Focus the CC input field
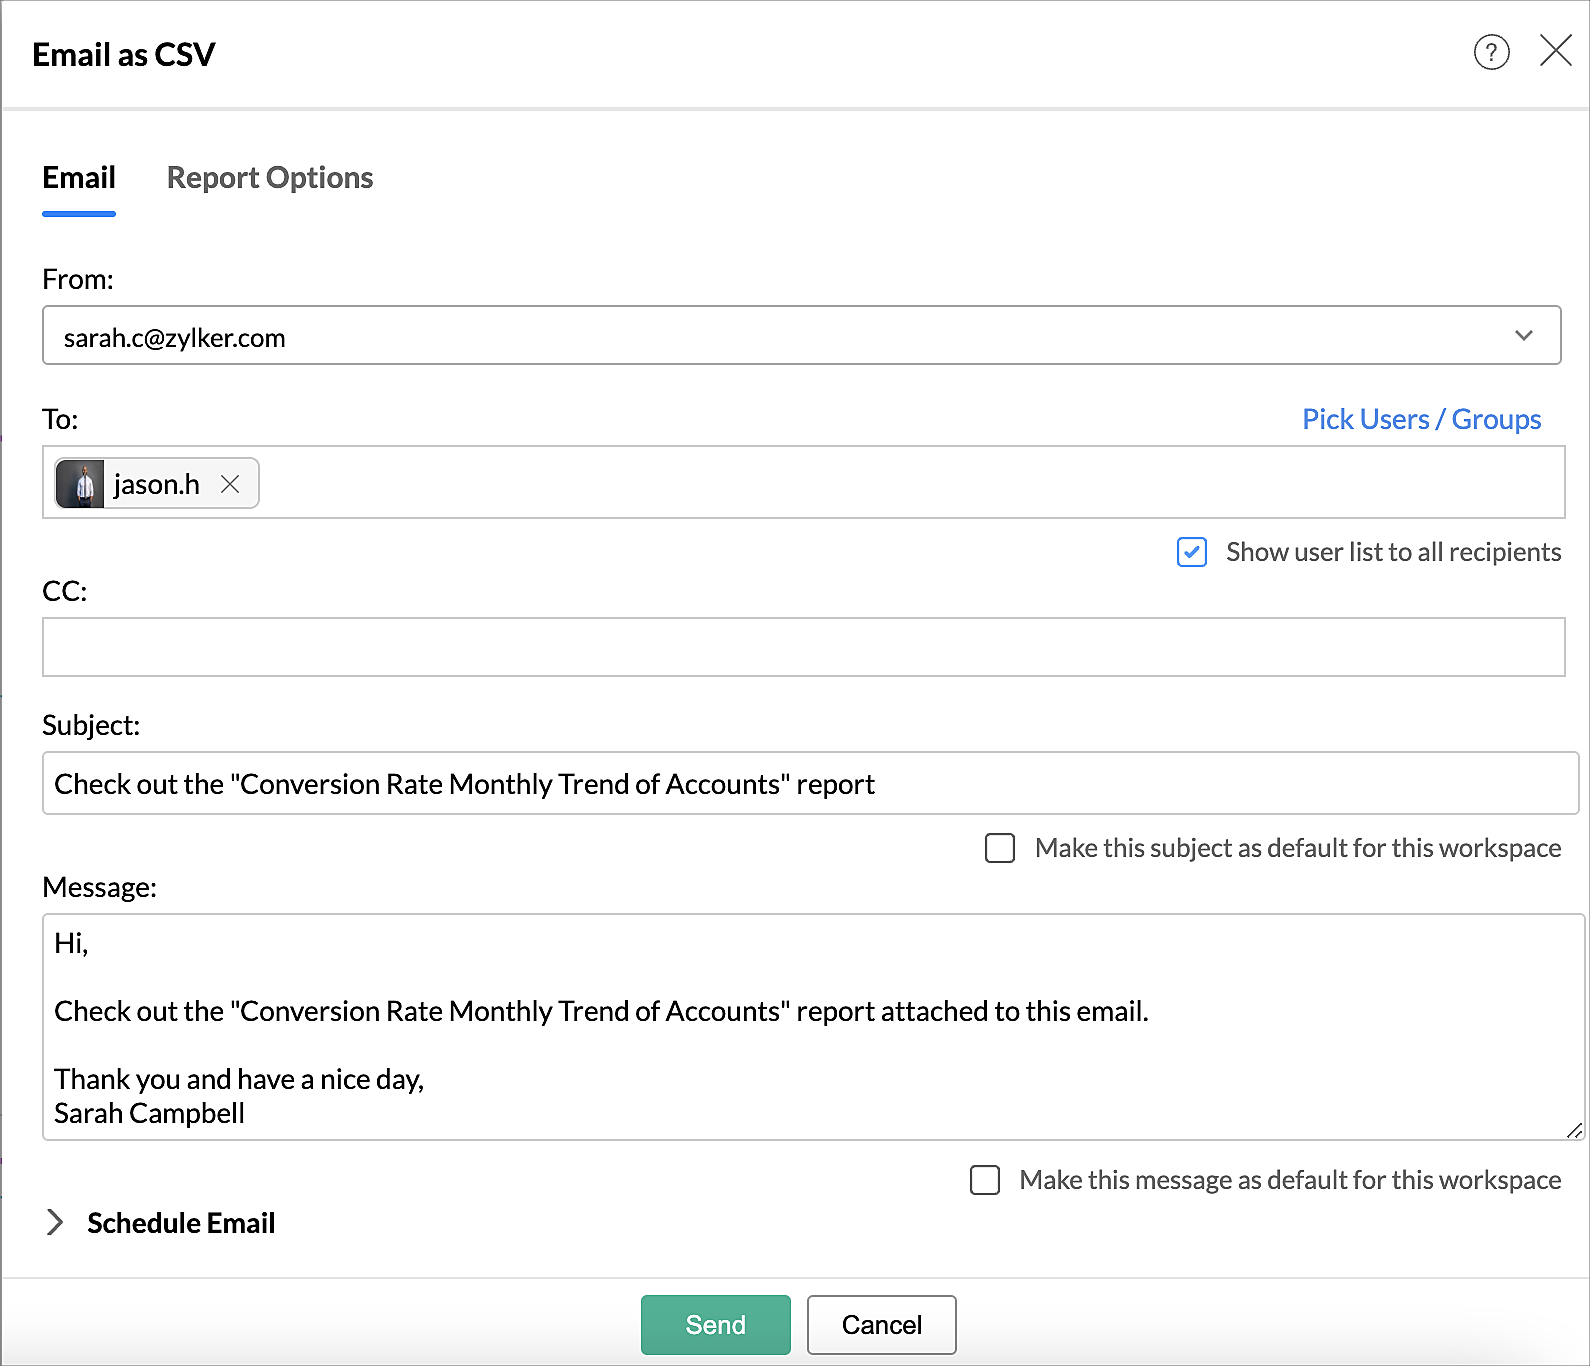Image resolution: width=1590 pixels, height=1366 pixels. pos(803,647)
